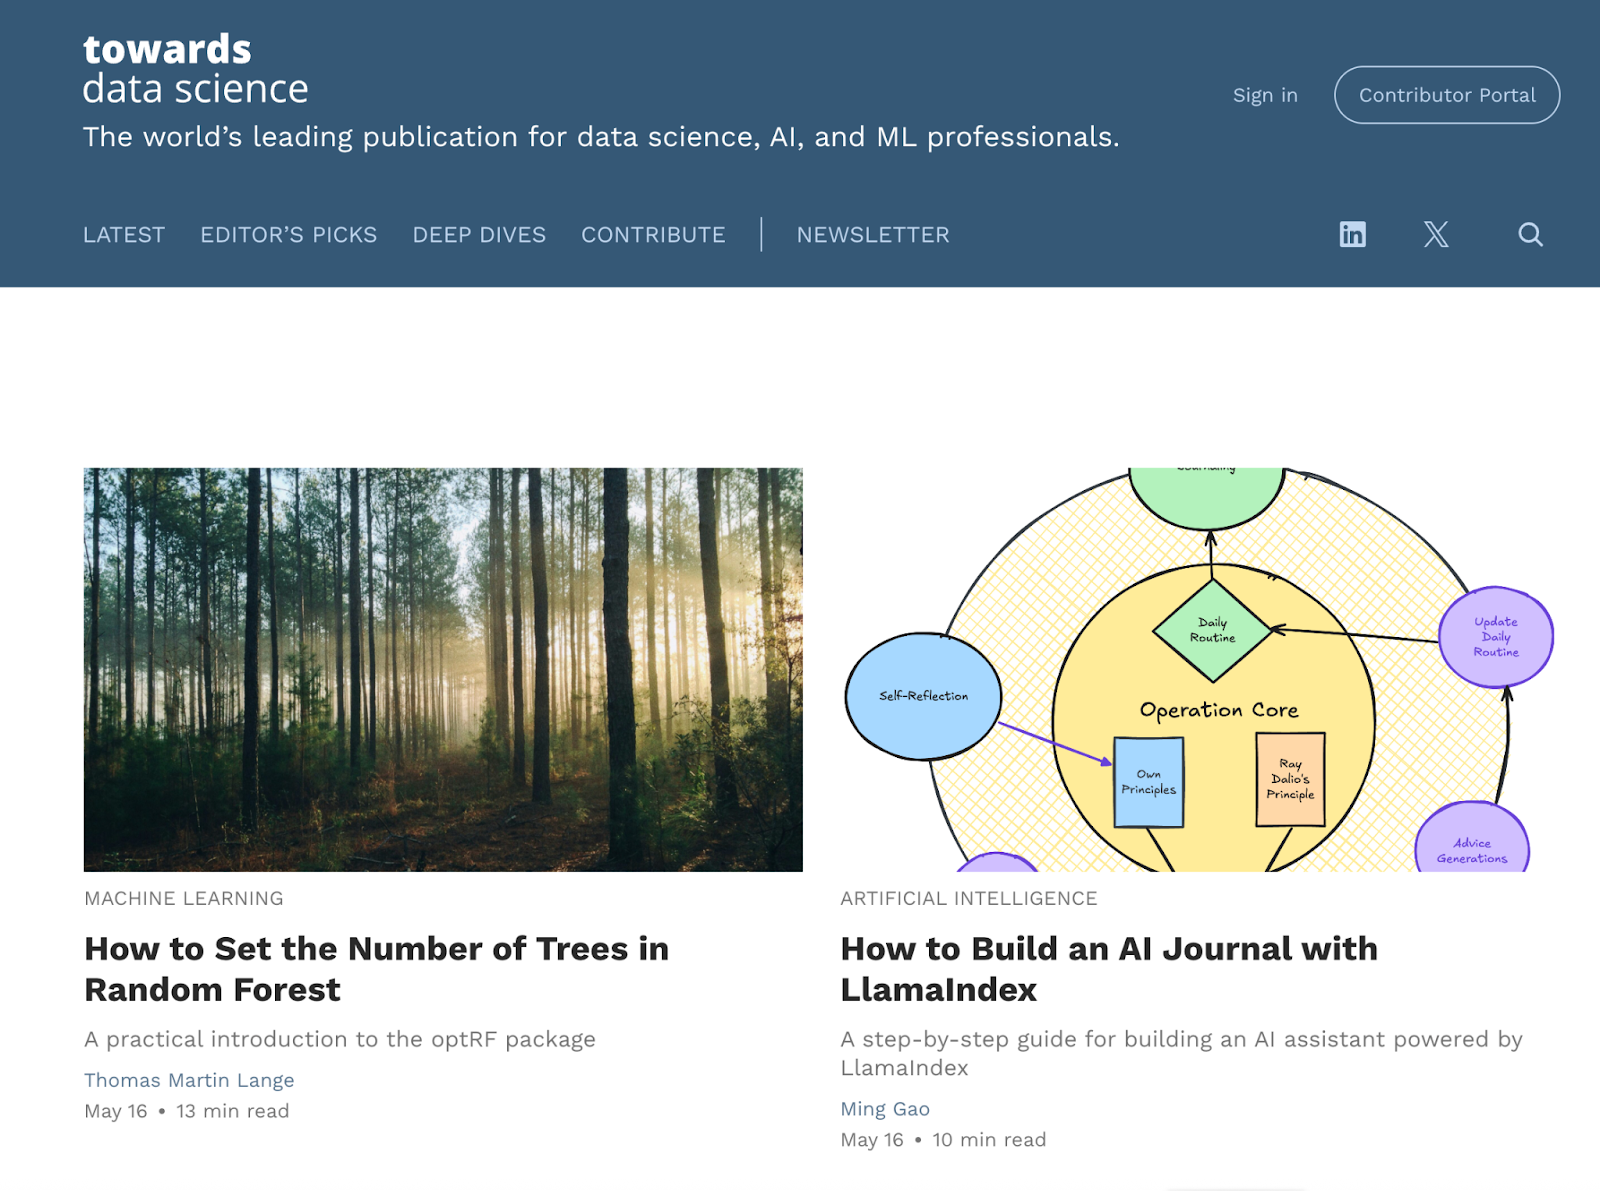Click the search magnifier icon
The height and width of the screenshot is (1191, 1600).
point(1530,235)
